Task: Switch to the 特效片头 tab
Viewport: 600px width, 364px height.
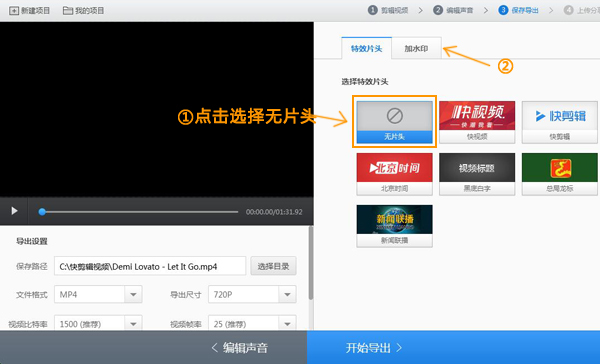Action: (x=367, y=49)
